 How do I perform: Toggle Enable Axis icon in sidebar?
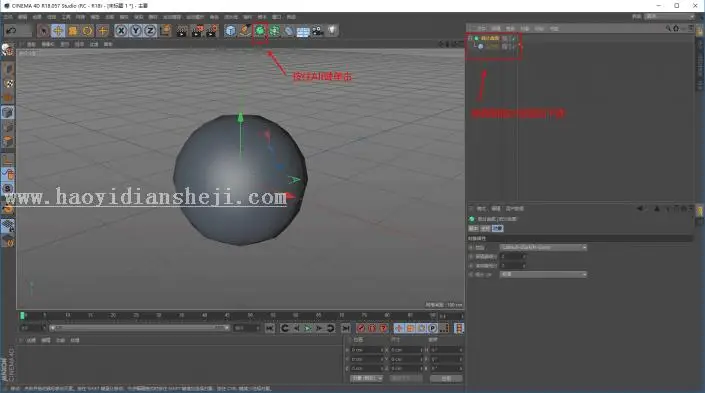coord(8,160)
